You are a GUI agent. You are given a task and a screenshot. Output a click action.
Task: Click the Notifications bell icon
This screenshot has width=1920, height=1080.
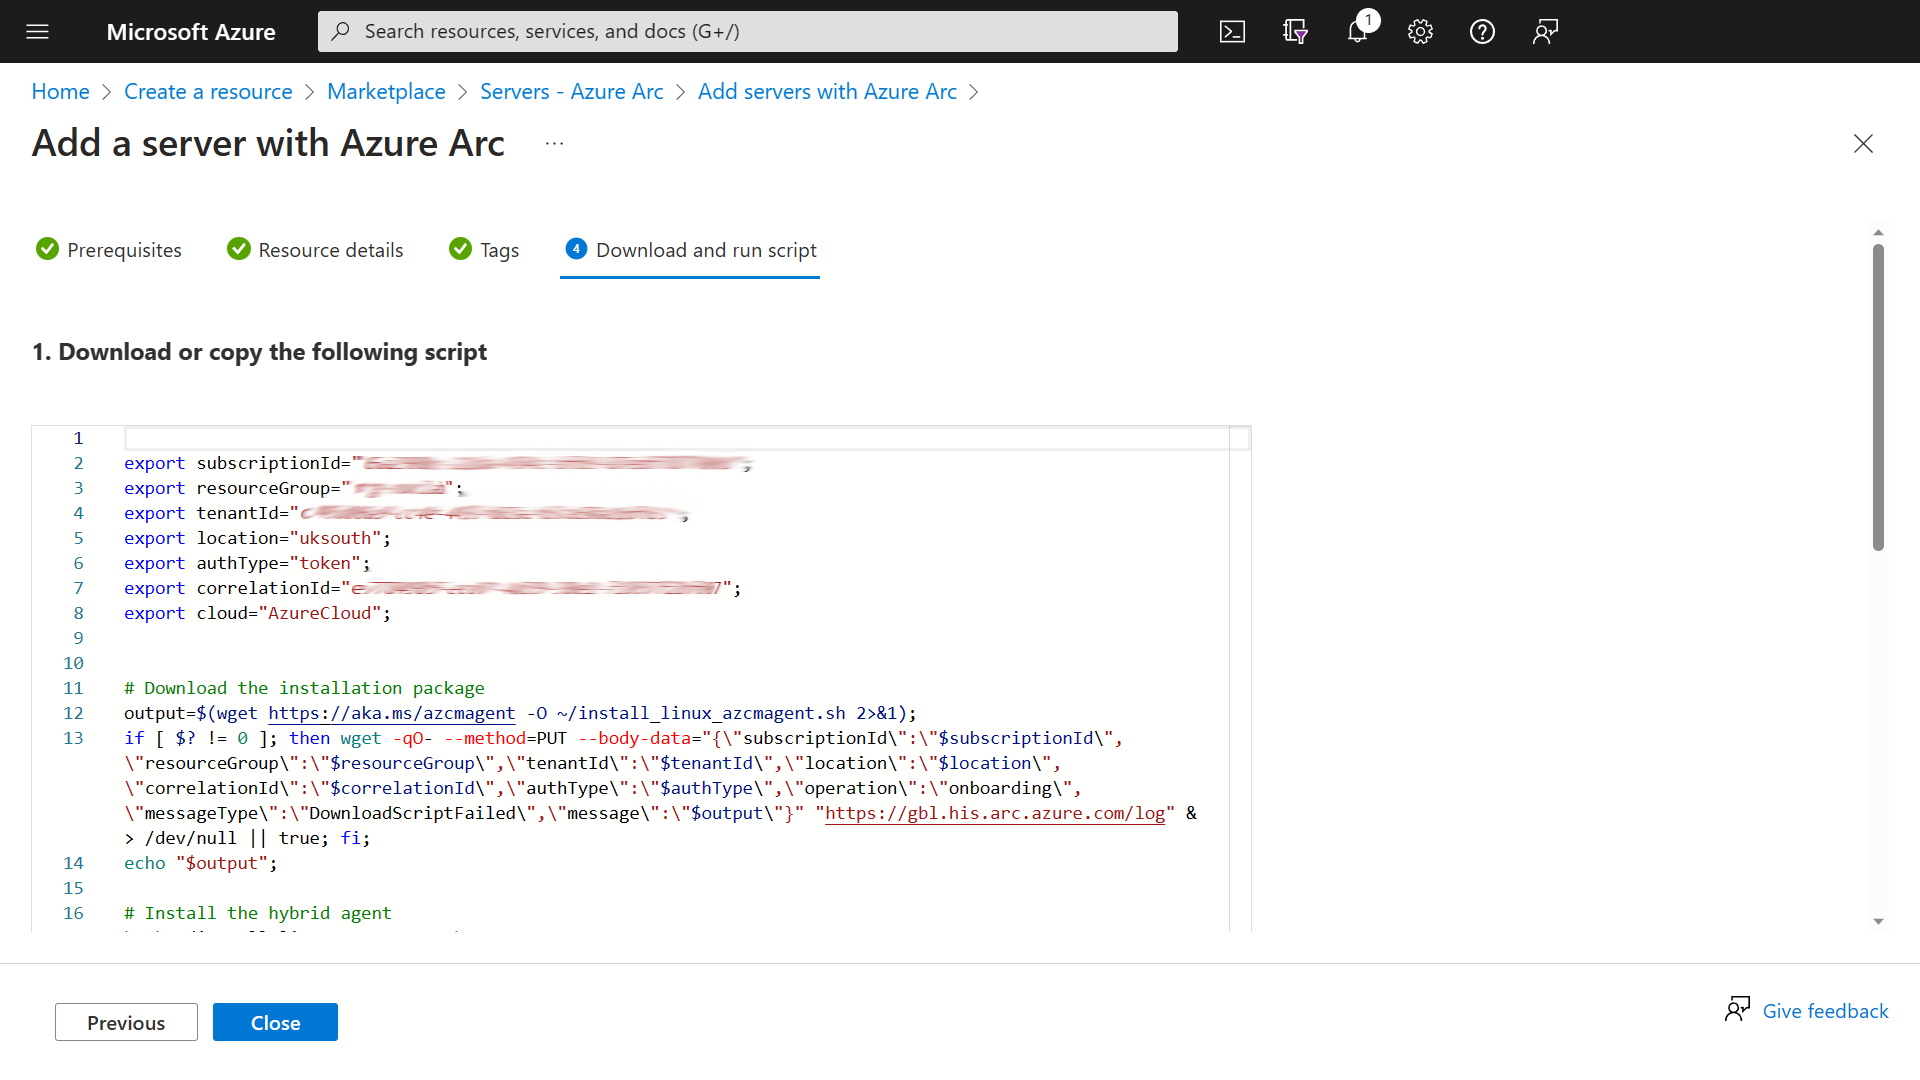(1357, 32)
